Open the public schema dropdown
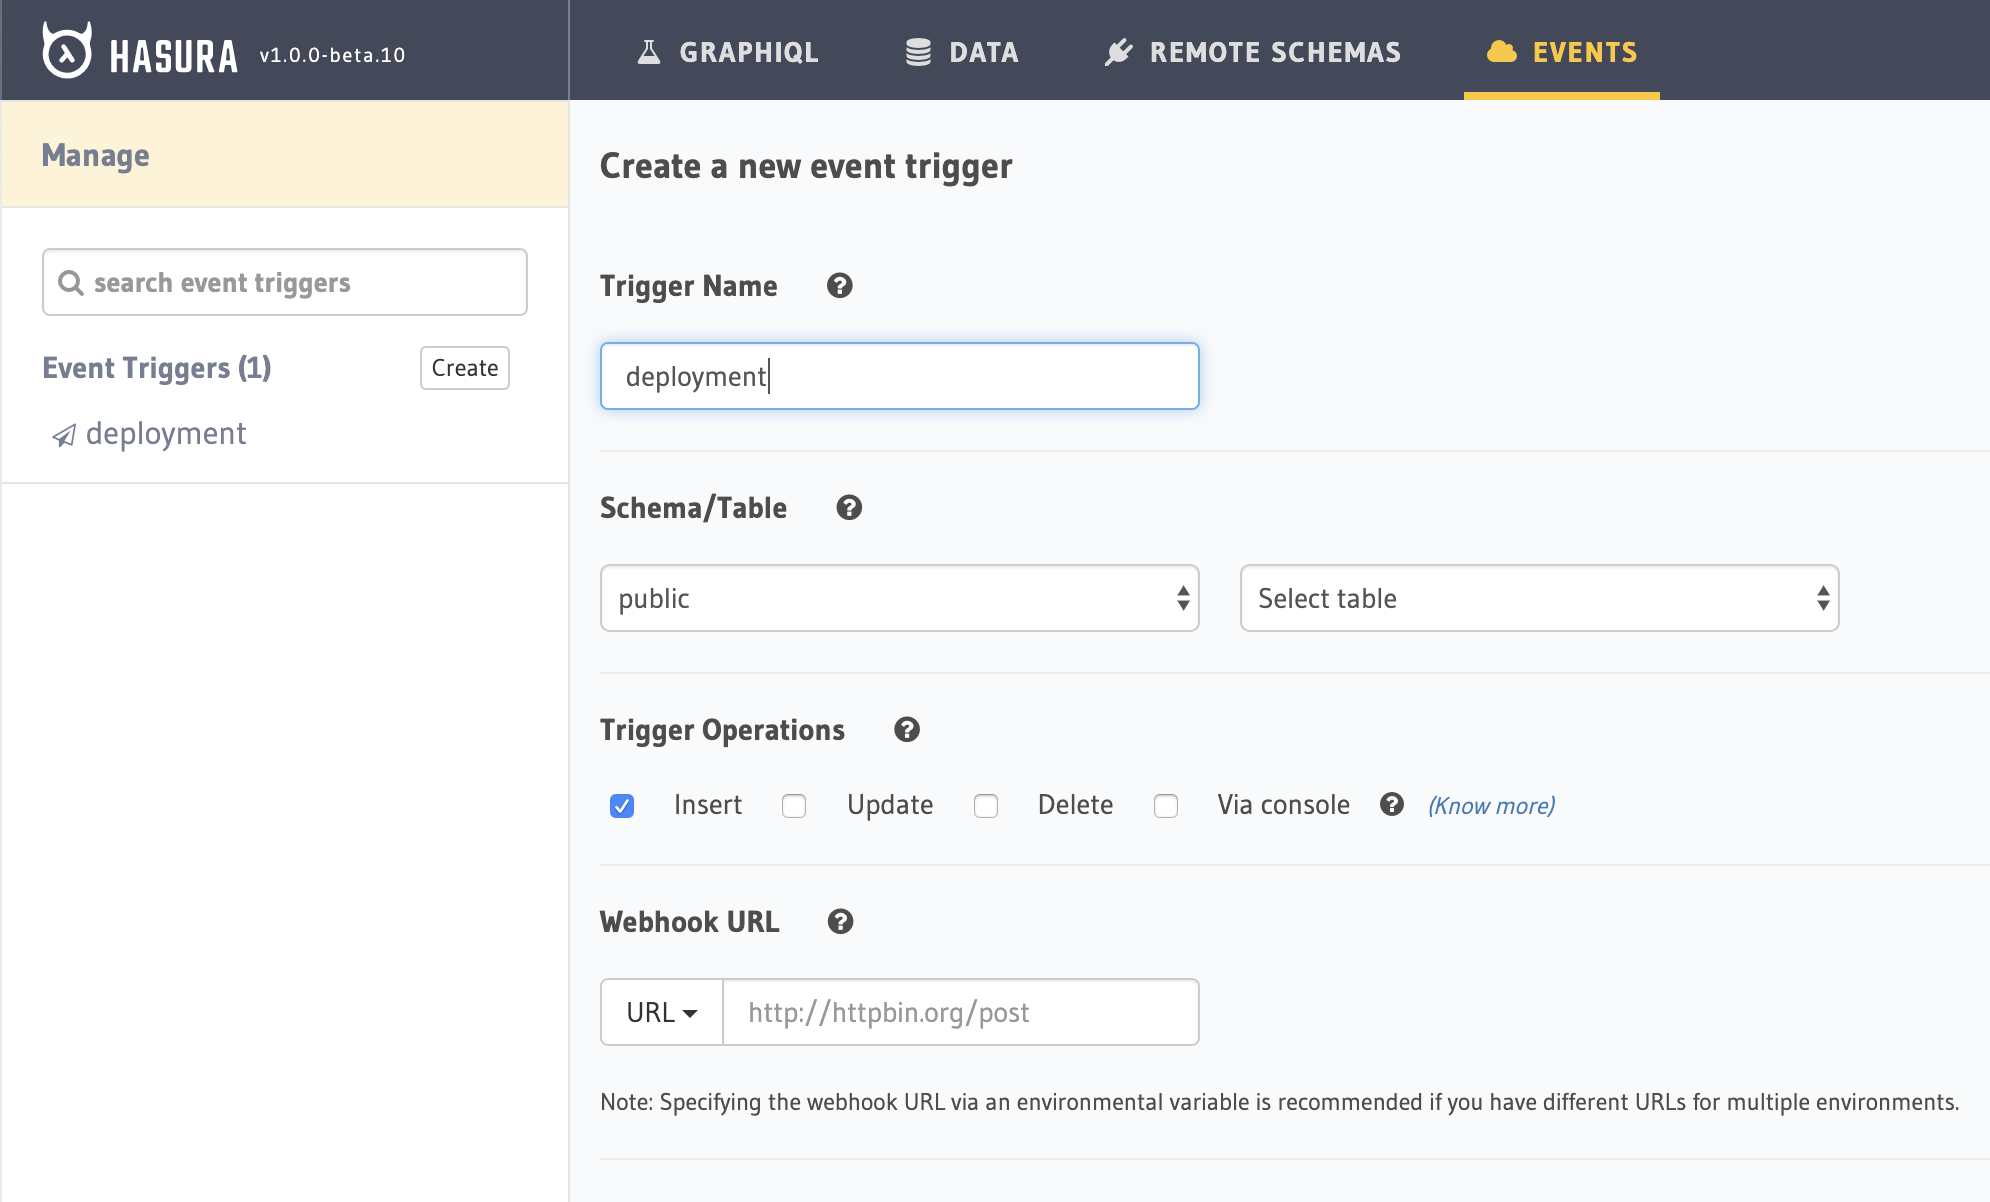The width and height of the screenshot is (1990, 1202). [899, 598]
